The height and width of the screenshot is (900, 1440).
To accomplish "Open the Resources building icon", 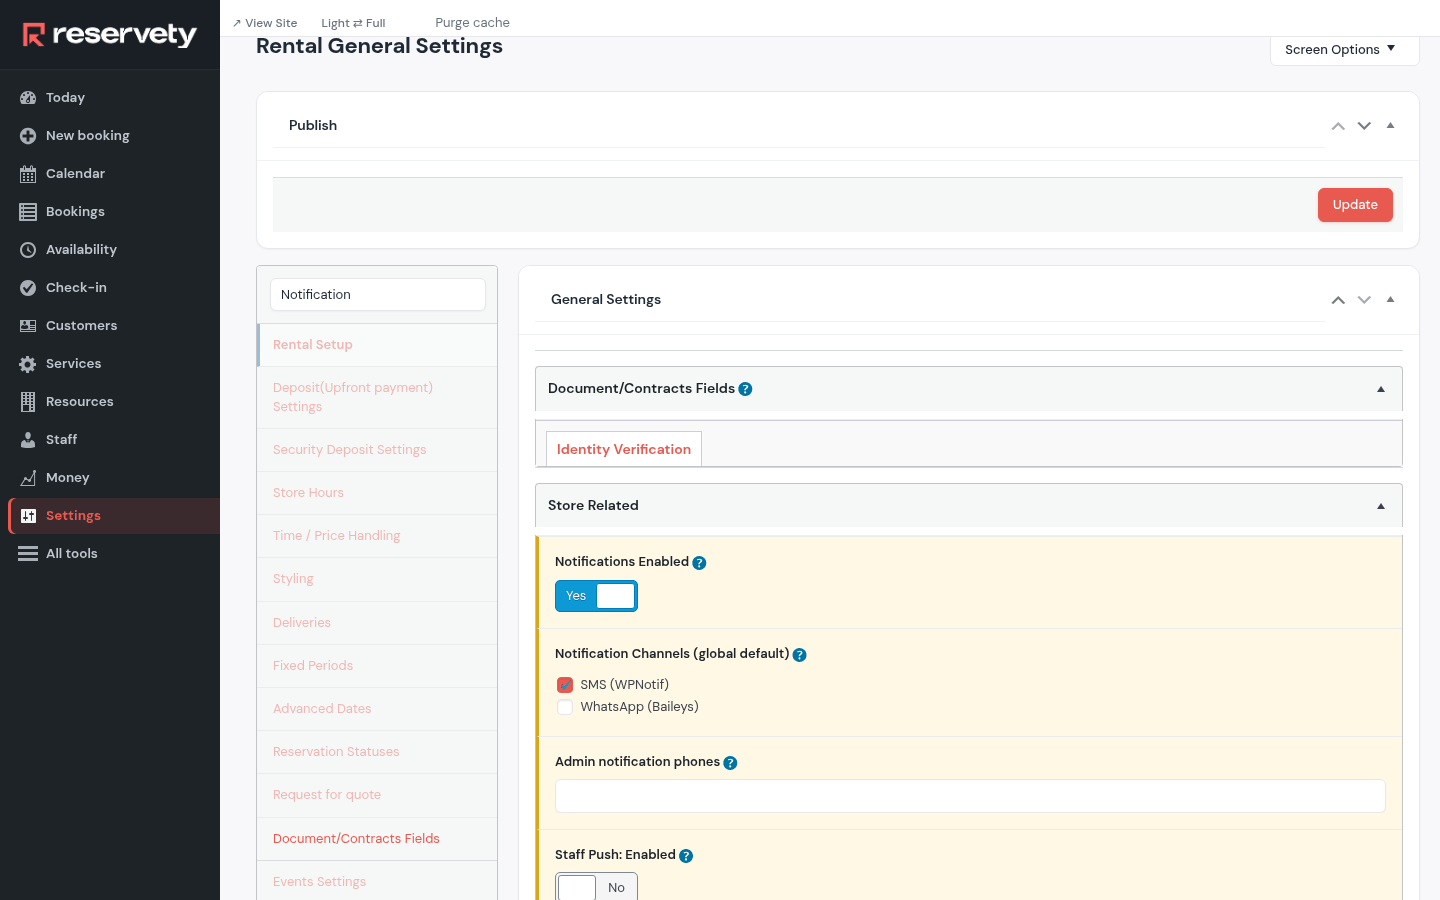I will [x=28, y=402].
